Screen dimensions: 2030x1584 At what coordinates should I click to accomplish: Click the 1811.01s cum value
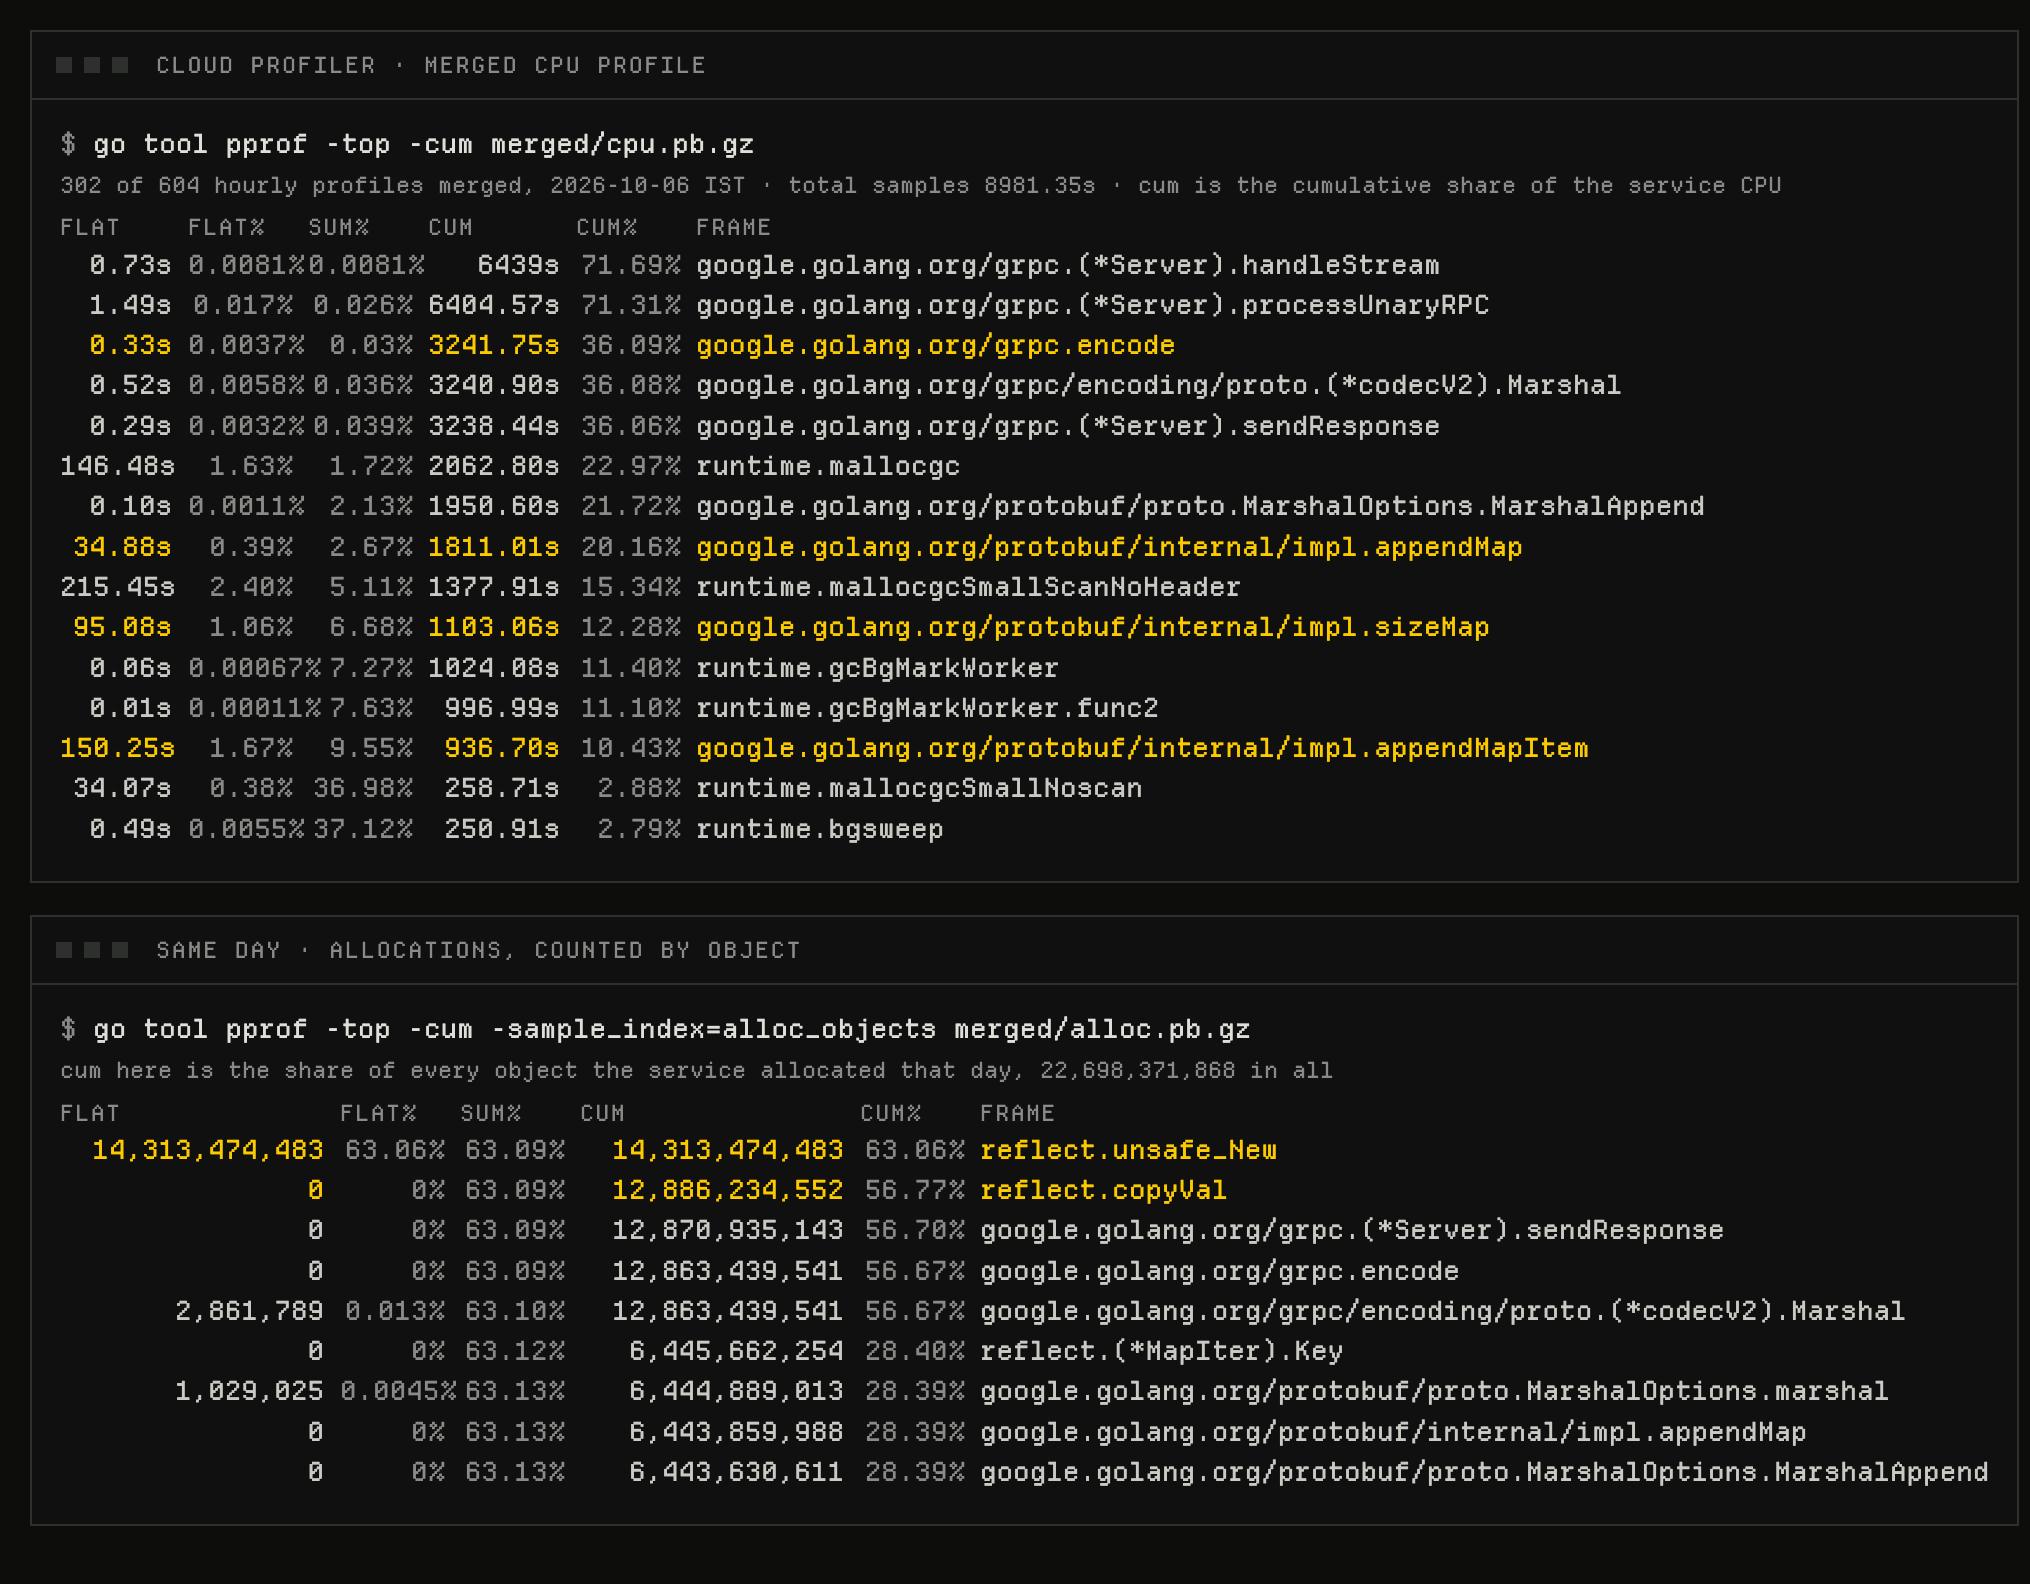494,547
